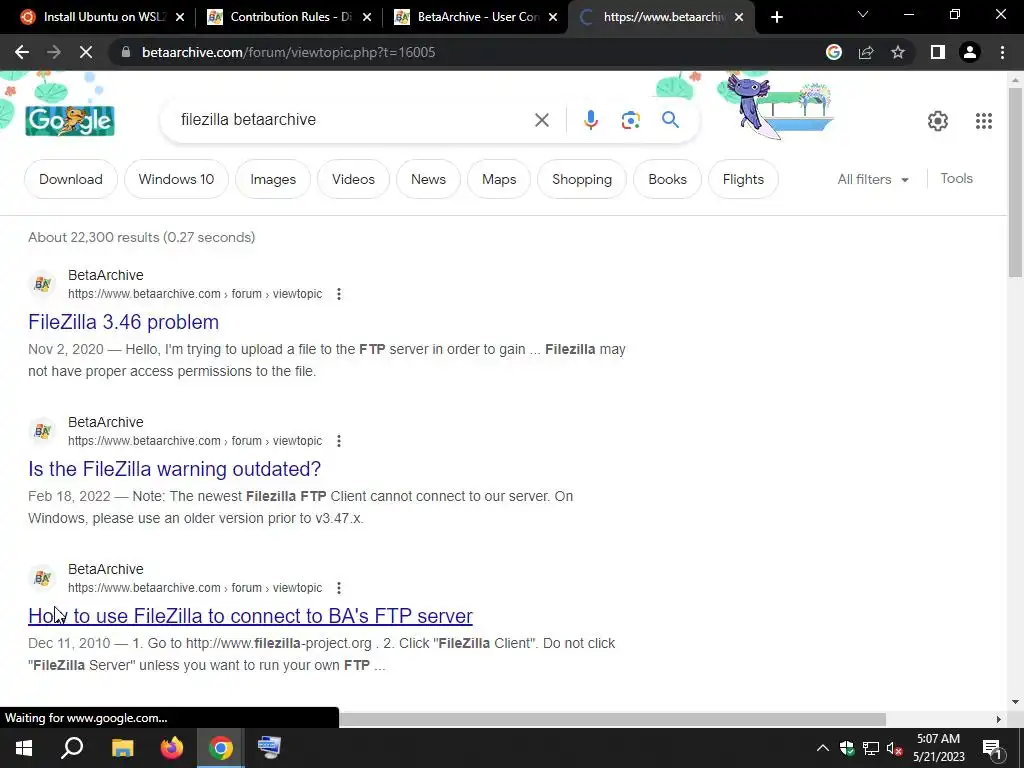This screenshot has height=768, width=1024.
Task: Close the Contribution Rules tab
Action: (367, 17)
